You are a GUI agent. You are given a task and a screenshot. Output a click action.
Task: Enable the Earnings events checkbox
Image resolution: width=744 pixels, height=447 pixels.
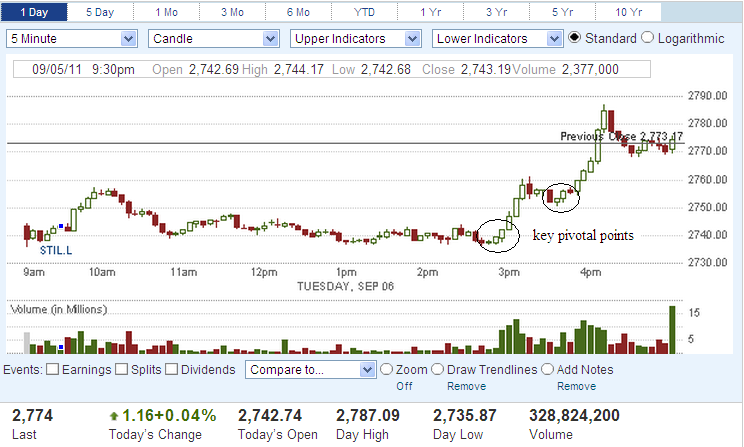(52, 369)
